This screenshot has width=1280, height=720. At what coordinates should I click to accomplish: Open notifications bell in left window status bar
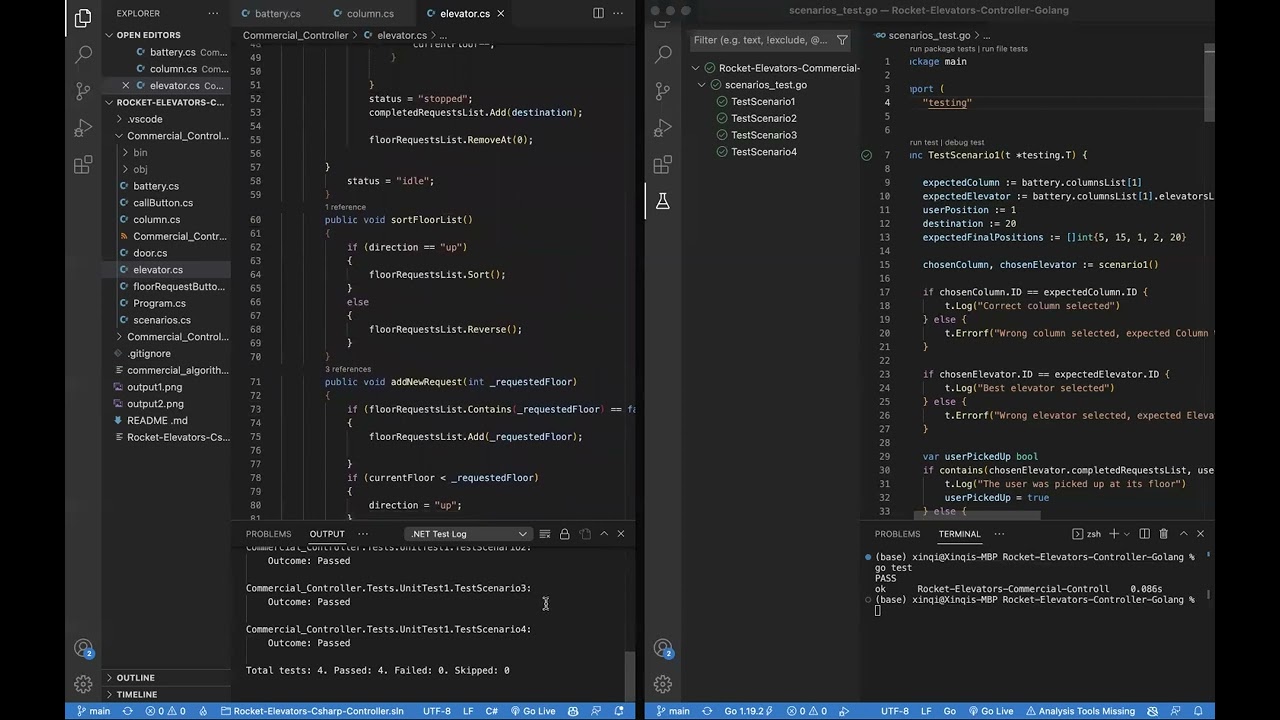click(x=619, y=711)
